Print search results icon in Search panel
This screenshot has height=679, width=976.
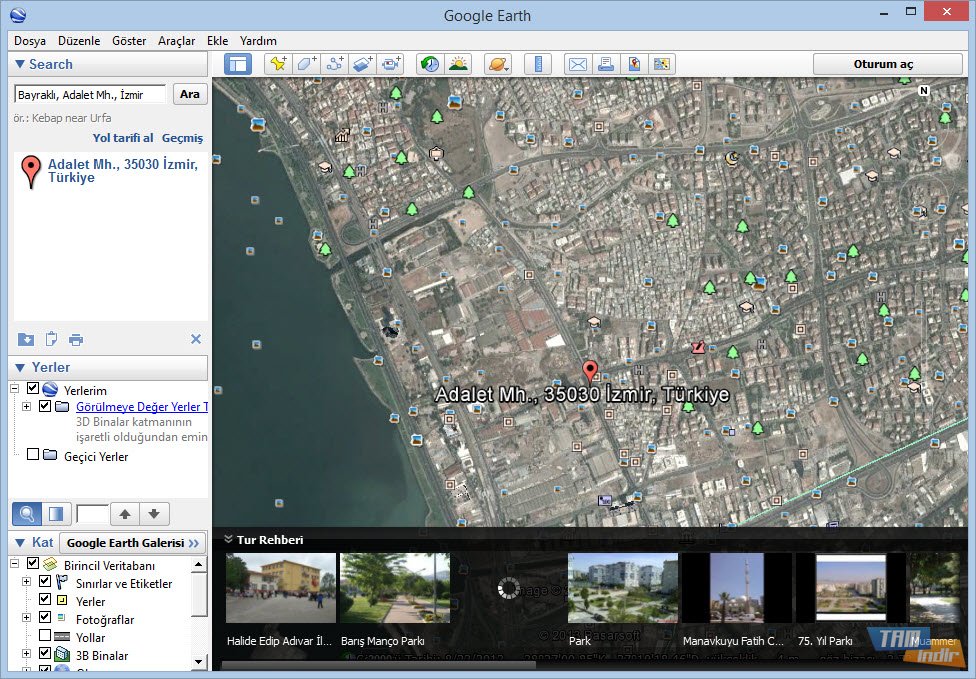[76, 340]
